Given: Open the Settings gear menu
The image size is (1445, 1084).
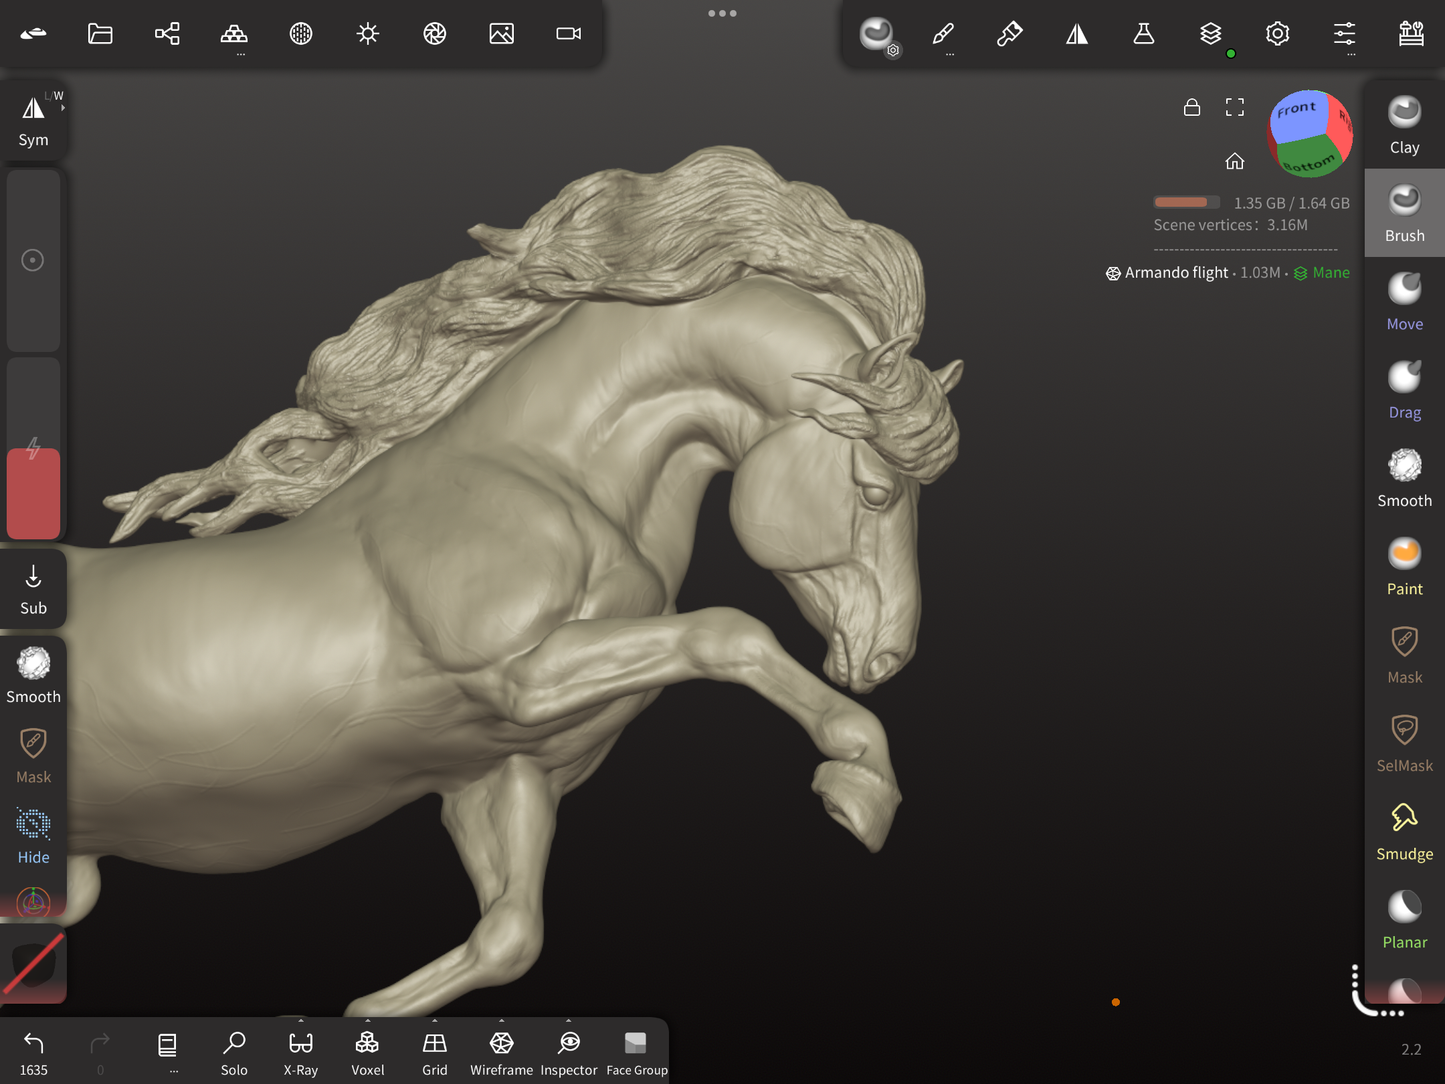Looking at the screenshot, I should pos(1277,34).
